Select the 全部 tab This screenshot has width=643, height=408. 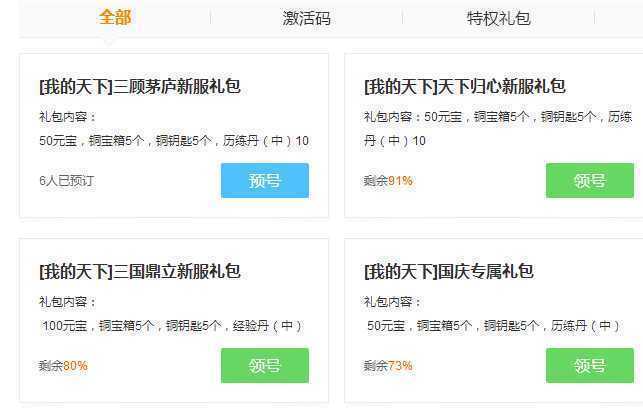115,18
